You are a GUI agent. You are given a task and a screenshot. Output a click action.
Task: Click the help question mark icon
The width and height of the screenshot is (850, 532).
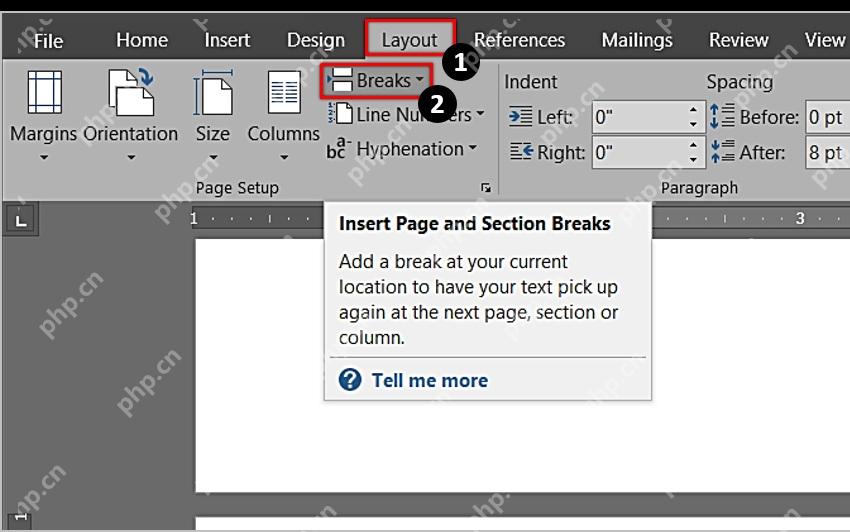pyautogui.click(x=350, y=380)
